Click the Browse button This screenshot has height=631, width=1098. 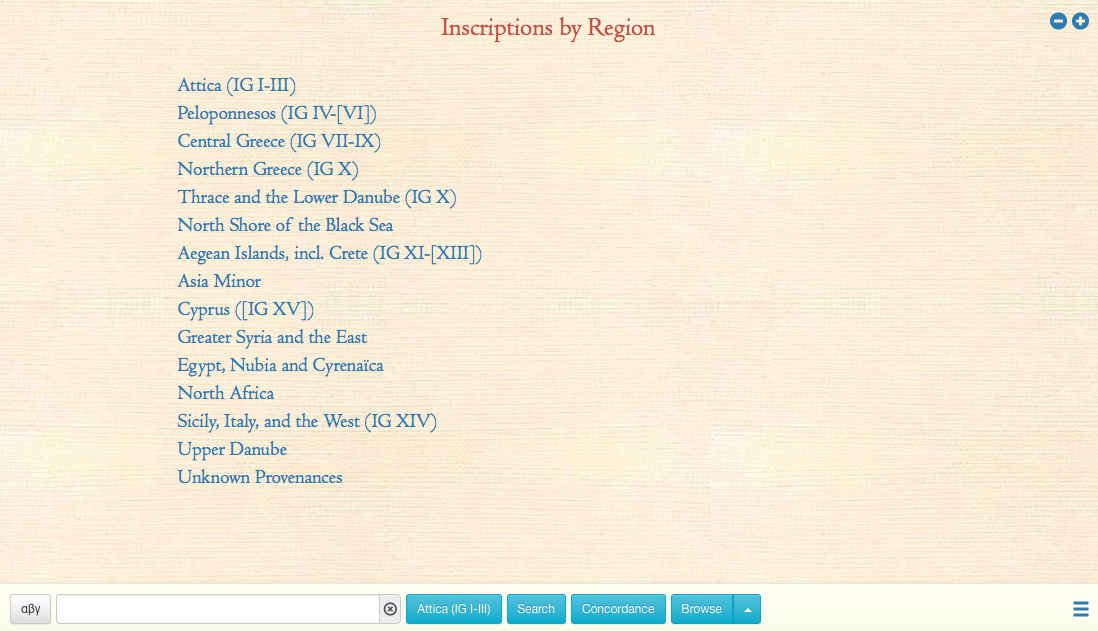(x=701, y=609)
